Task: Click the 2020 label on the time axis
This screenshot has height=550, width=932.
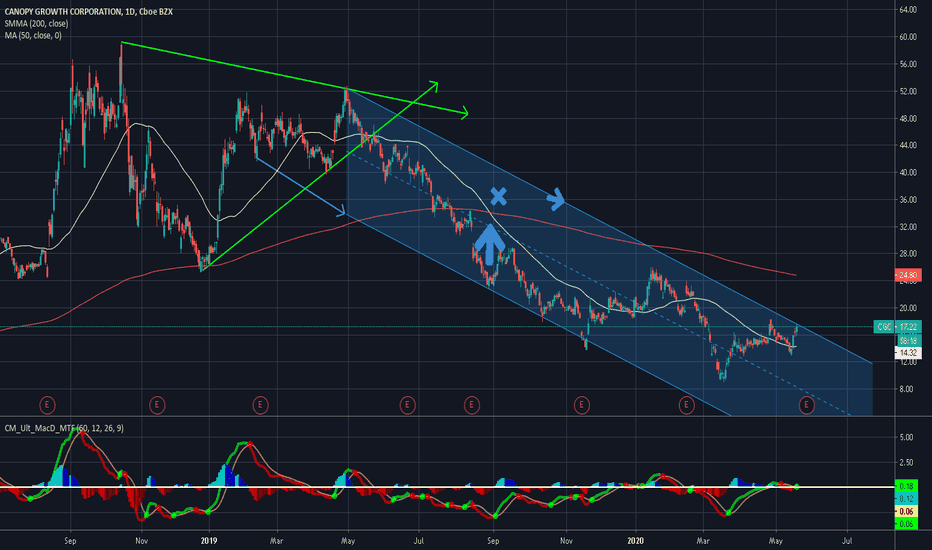Action: click(x=635, y=541)
